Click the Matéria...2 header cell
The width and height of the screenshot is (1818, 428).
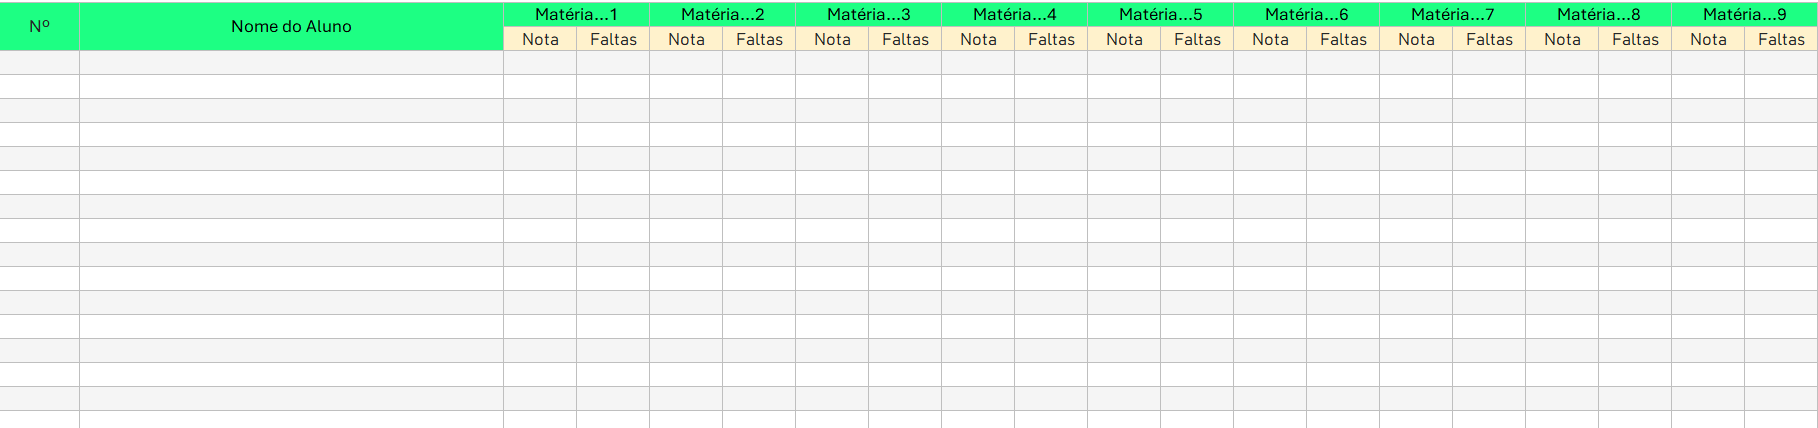click(722, 14)
